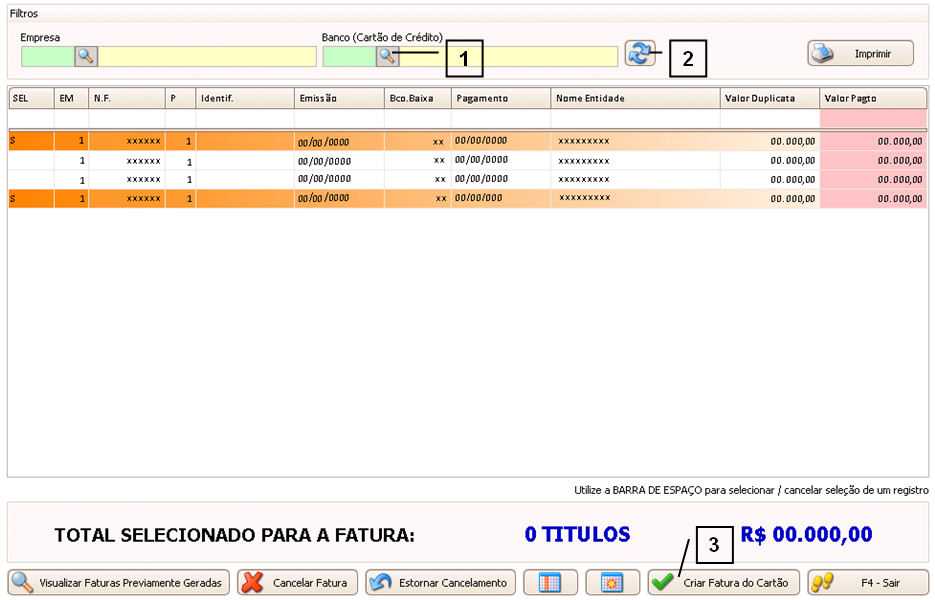
Task: Open Visualizar Faturas Previamente Geradas
Action: [x=120, y=582]
